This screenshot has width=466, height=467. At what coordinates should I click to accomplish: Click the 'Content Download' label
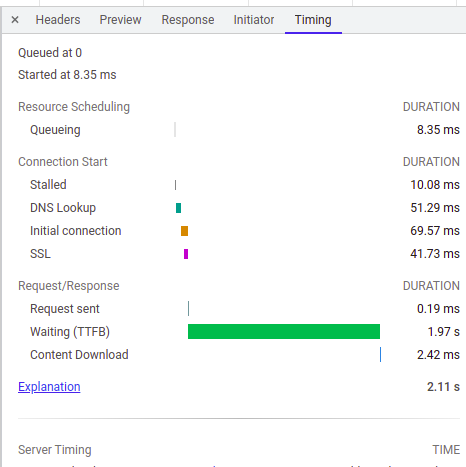(x=79, y=355)
